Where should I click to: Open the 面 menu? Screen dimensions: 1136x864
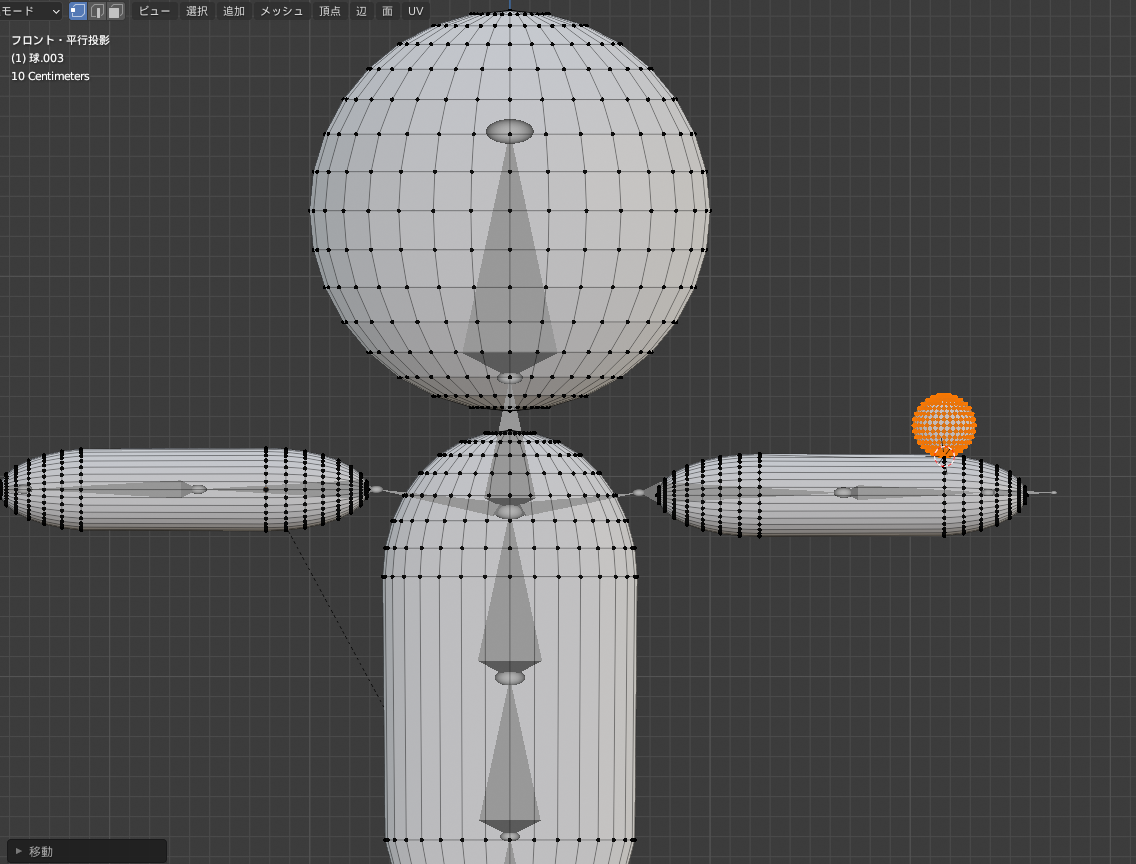388,11
